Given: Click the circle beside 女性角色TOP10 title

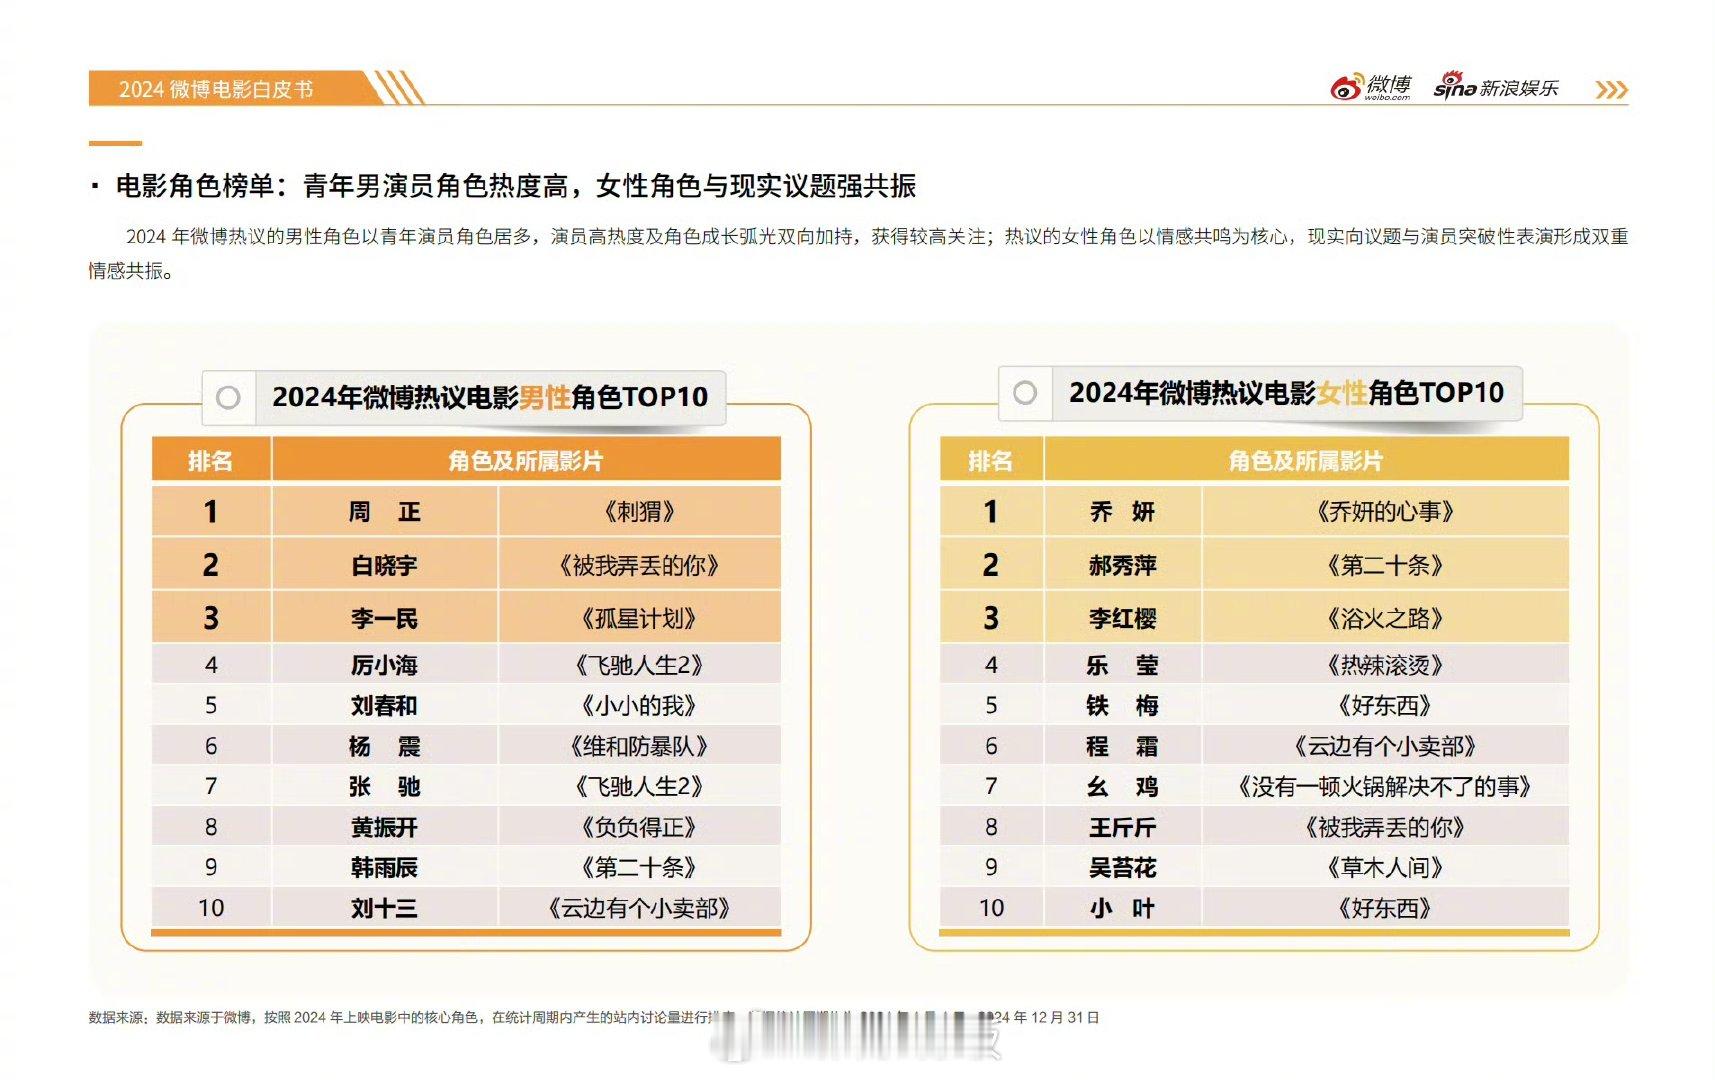Looking at the screenshot, I should 1025,393.
